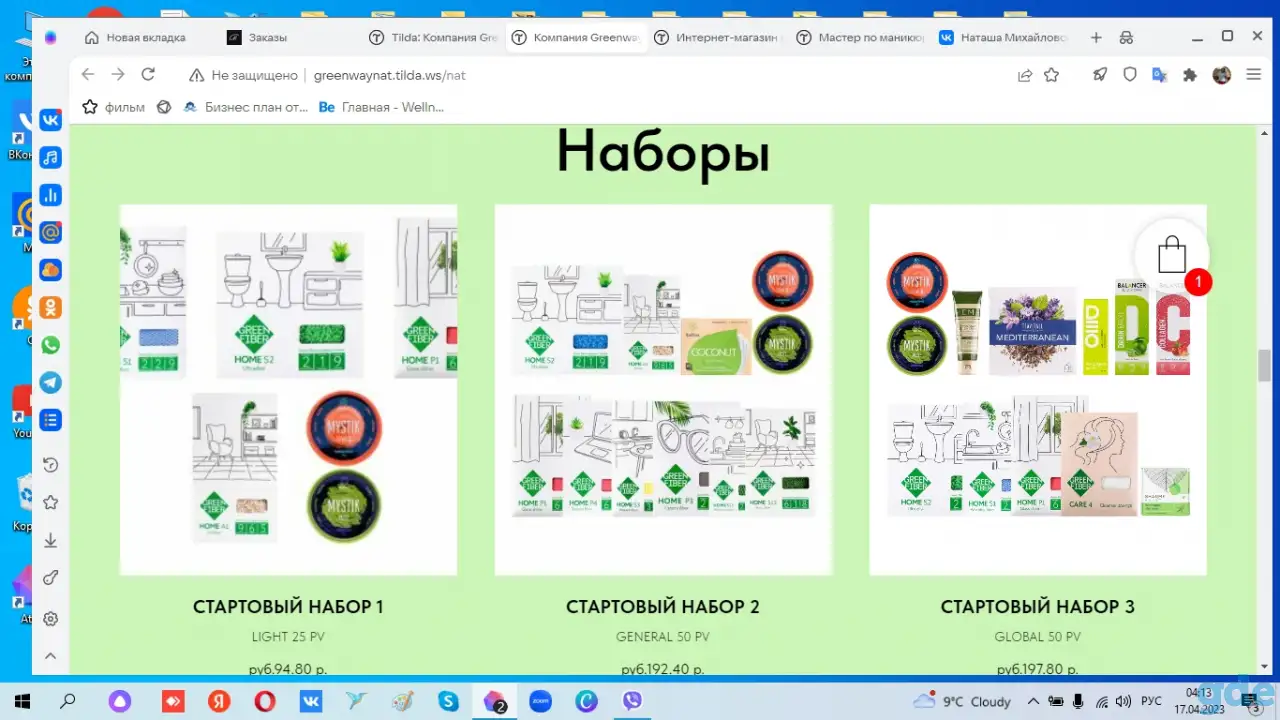Viewport: 1280px width, 720px height.
Task: Open the music panel in the sidebar
Action: click(x=50, y=157)
